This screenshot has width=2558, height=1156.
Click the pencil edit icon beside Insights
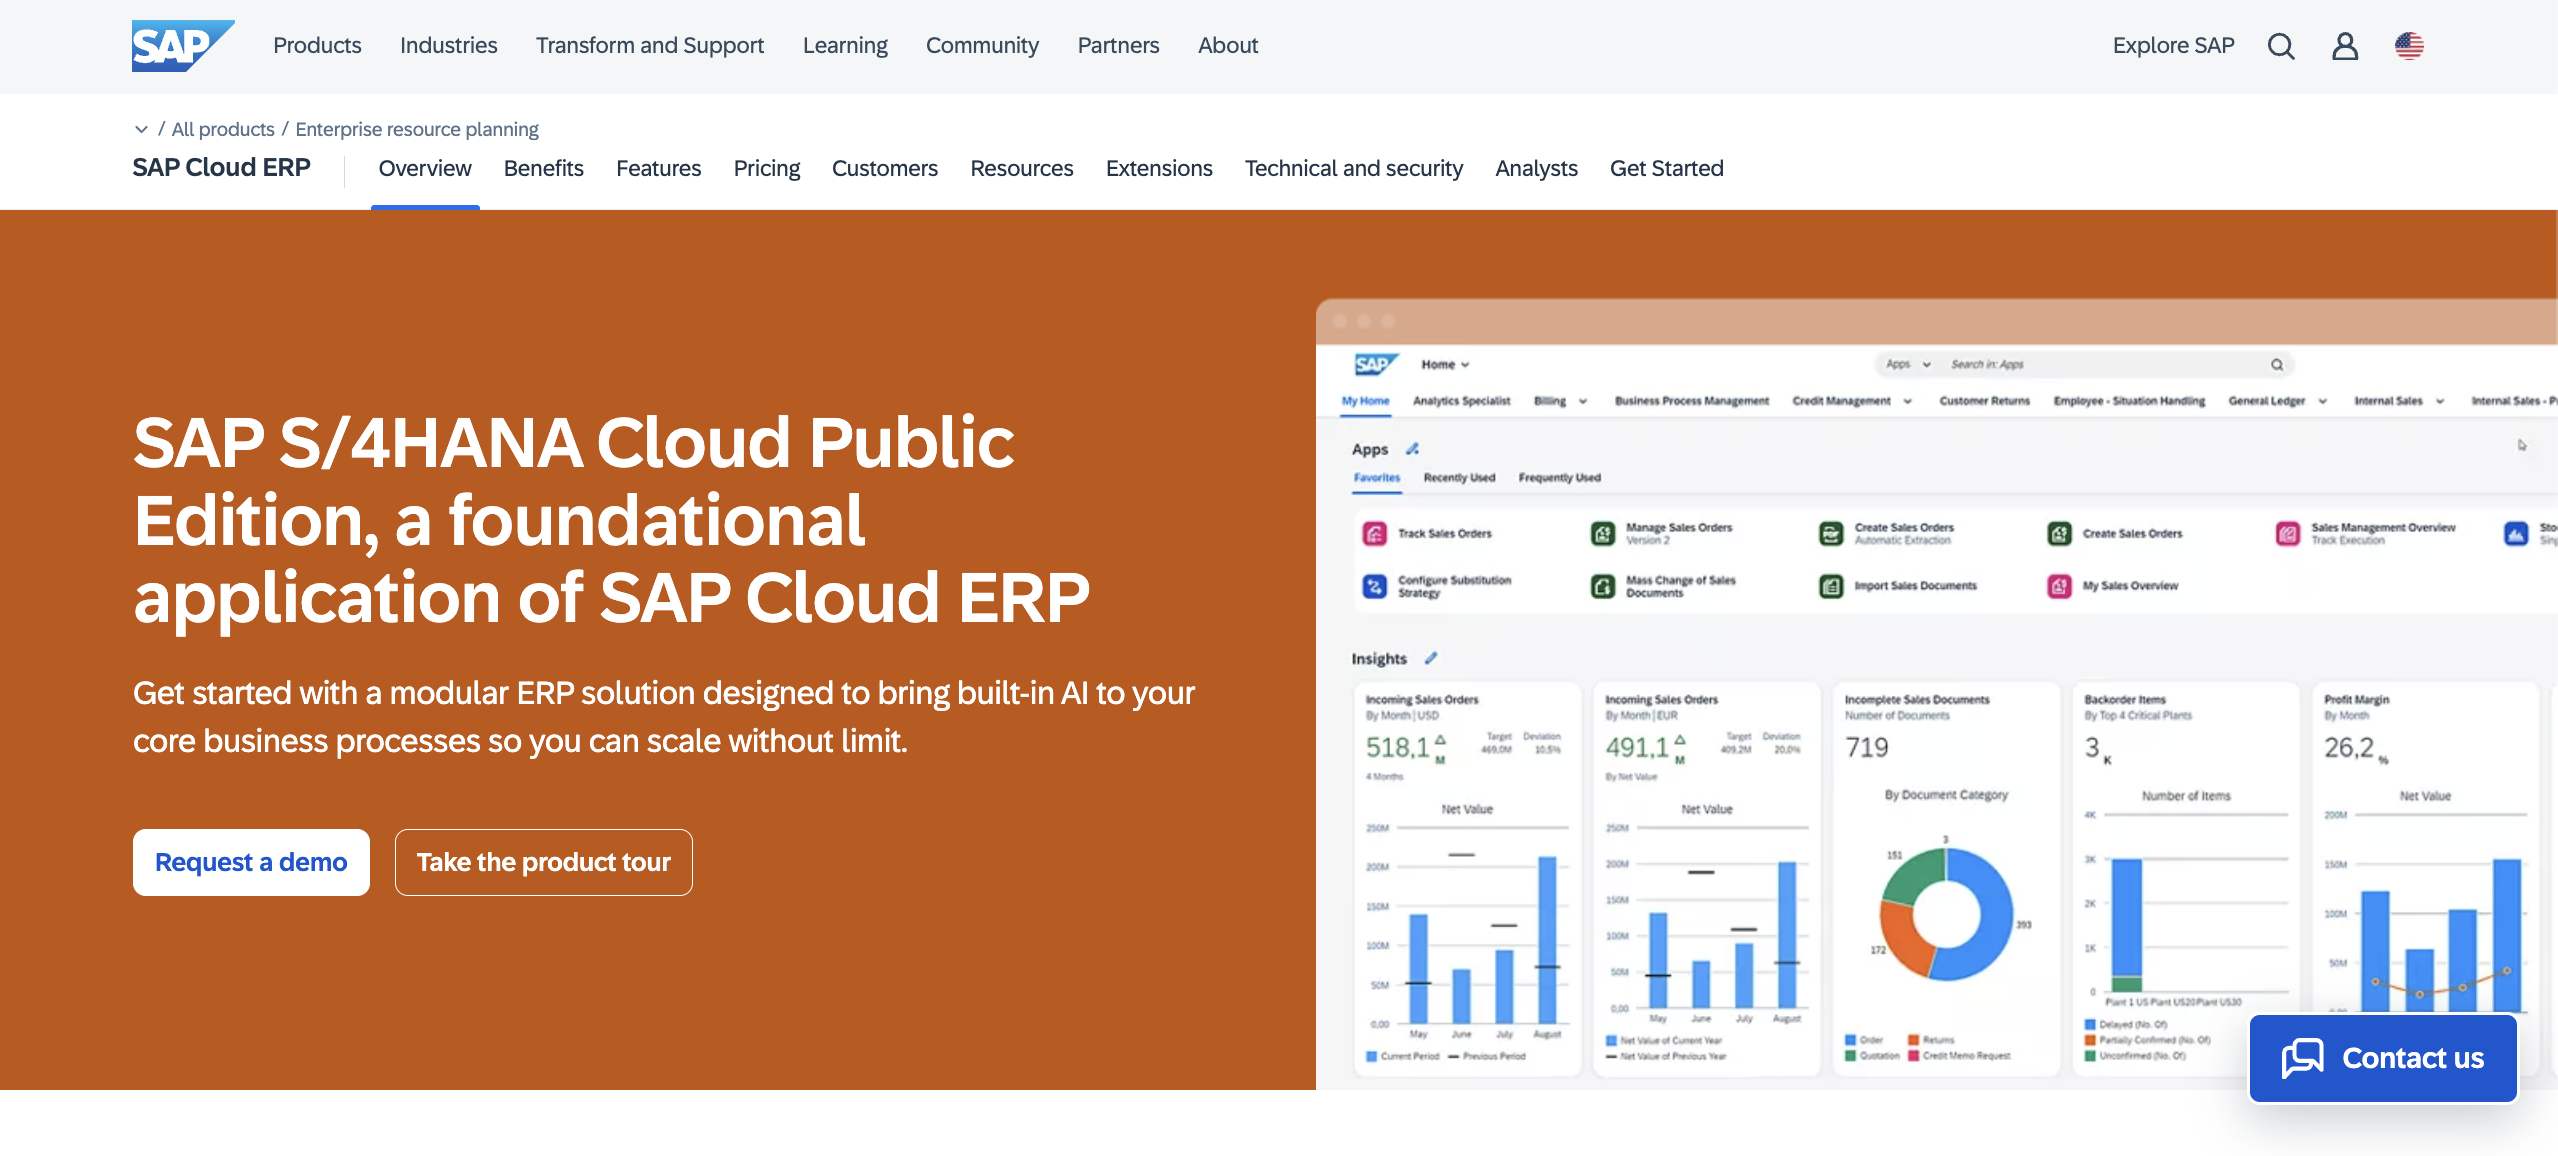point(1431,658)
